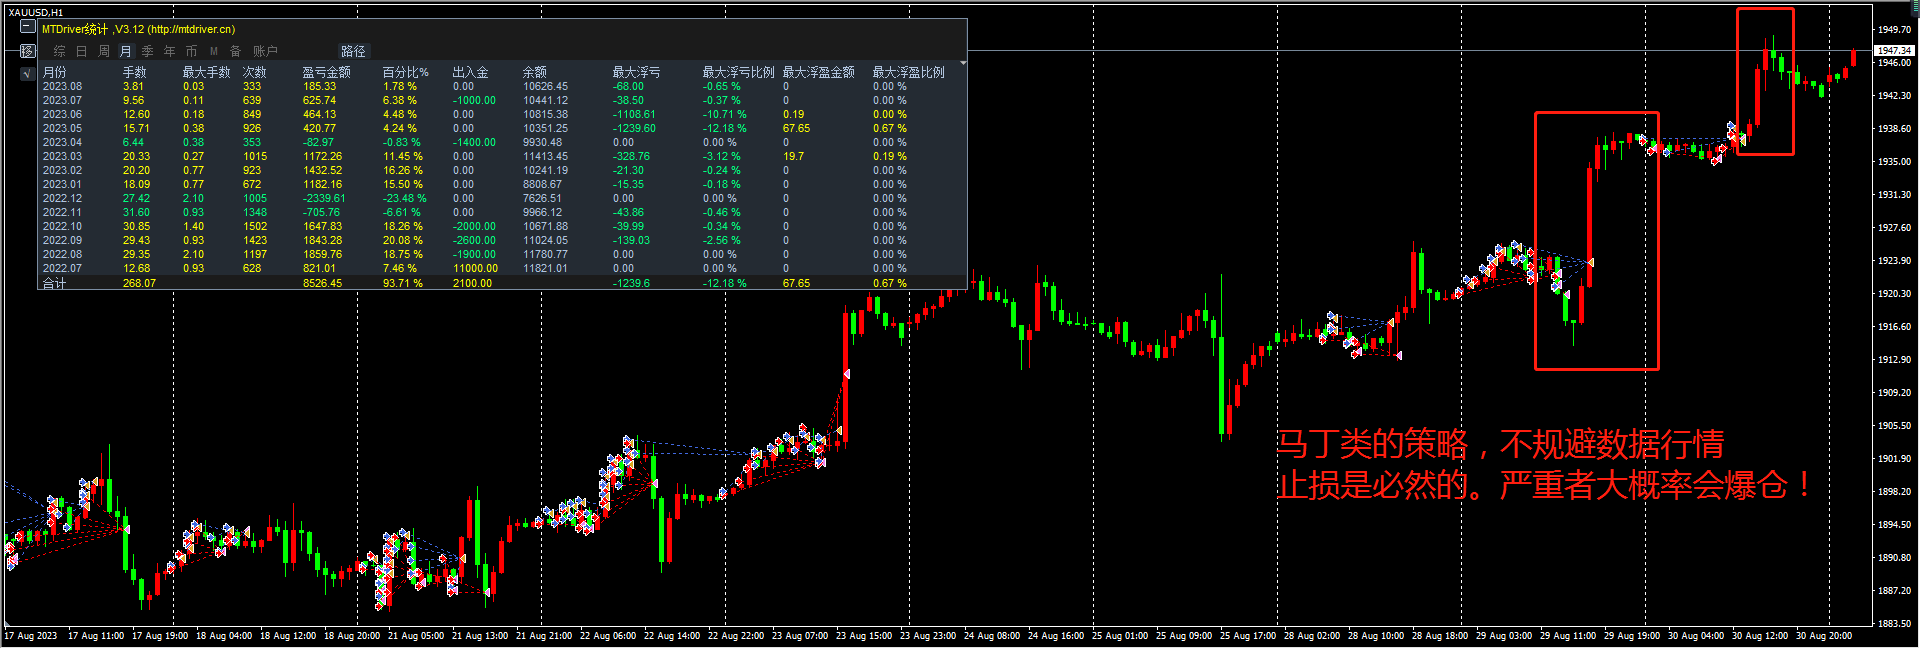Switch to the 年 yearly tab

[169, 51]
